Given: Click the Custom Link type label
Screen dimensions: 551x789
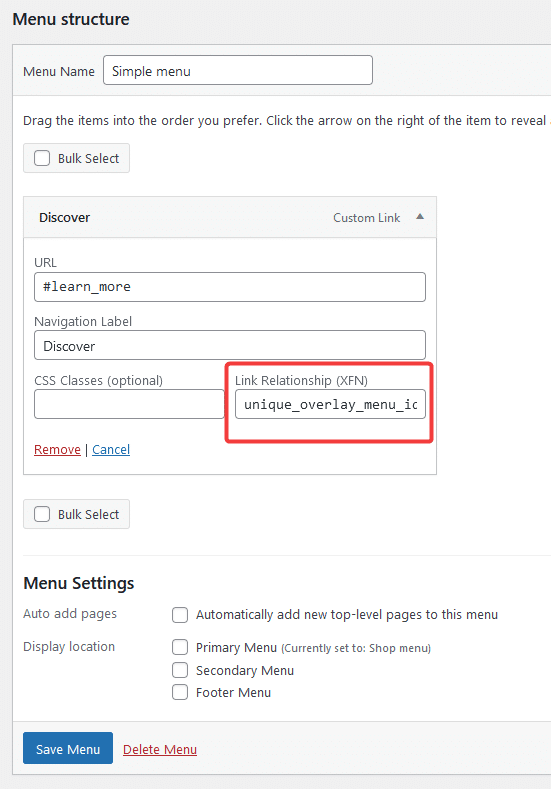Looking at the screenshot, I should [x=366, y=217].
